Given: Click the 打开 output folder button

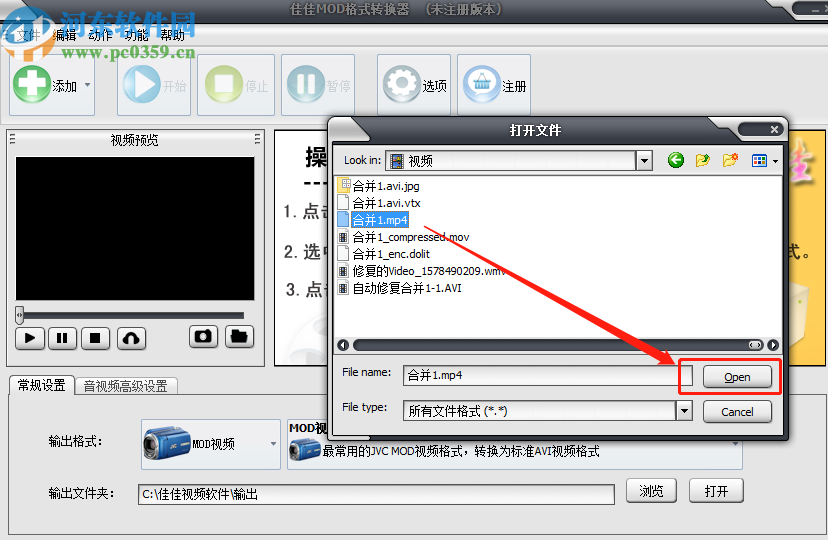Looking at the screenshot, I should 716,491.
